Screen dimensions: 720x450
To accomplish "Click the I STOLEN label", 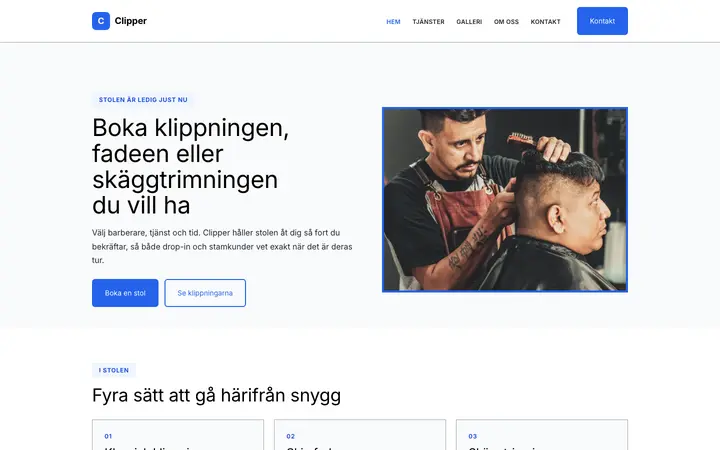I will coord(114,370).
